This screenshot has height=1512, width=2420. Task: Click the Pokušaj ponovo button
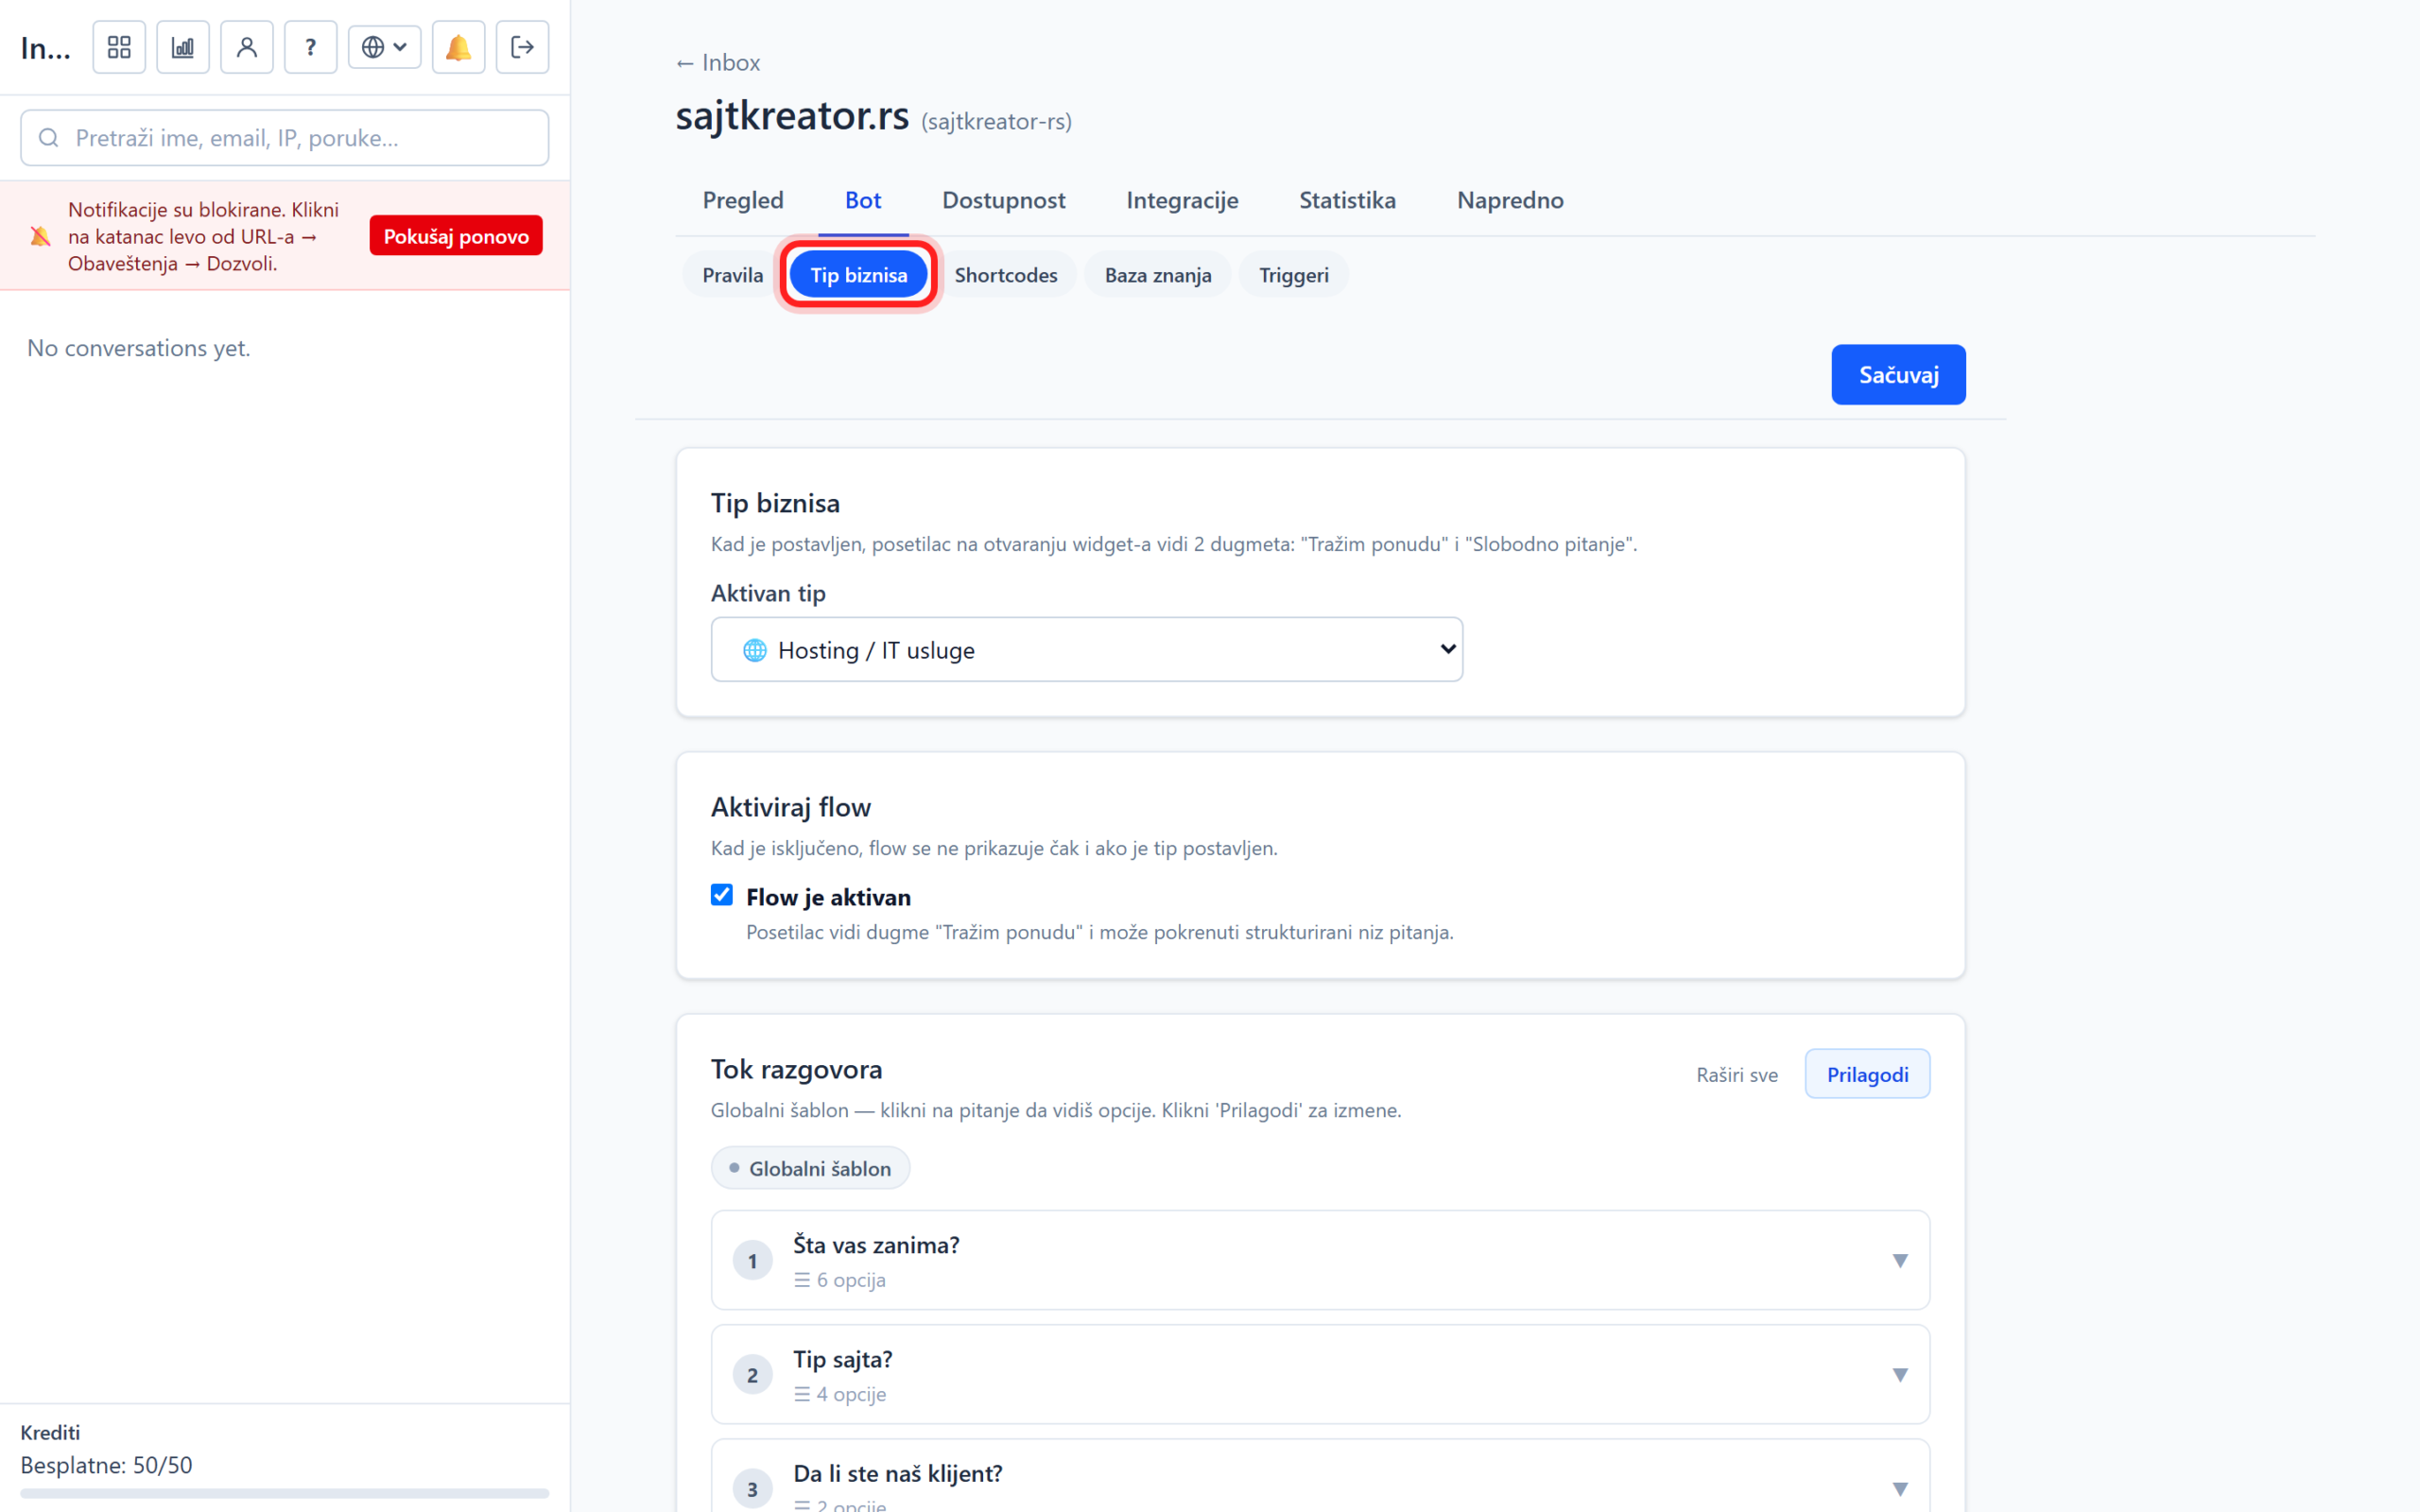(x=456, y=236)
